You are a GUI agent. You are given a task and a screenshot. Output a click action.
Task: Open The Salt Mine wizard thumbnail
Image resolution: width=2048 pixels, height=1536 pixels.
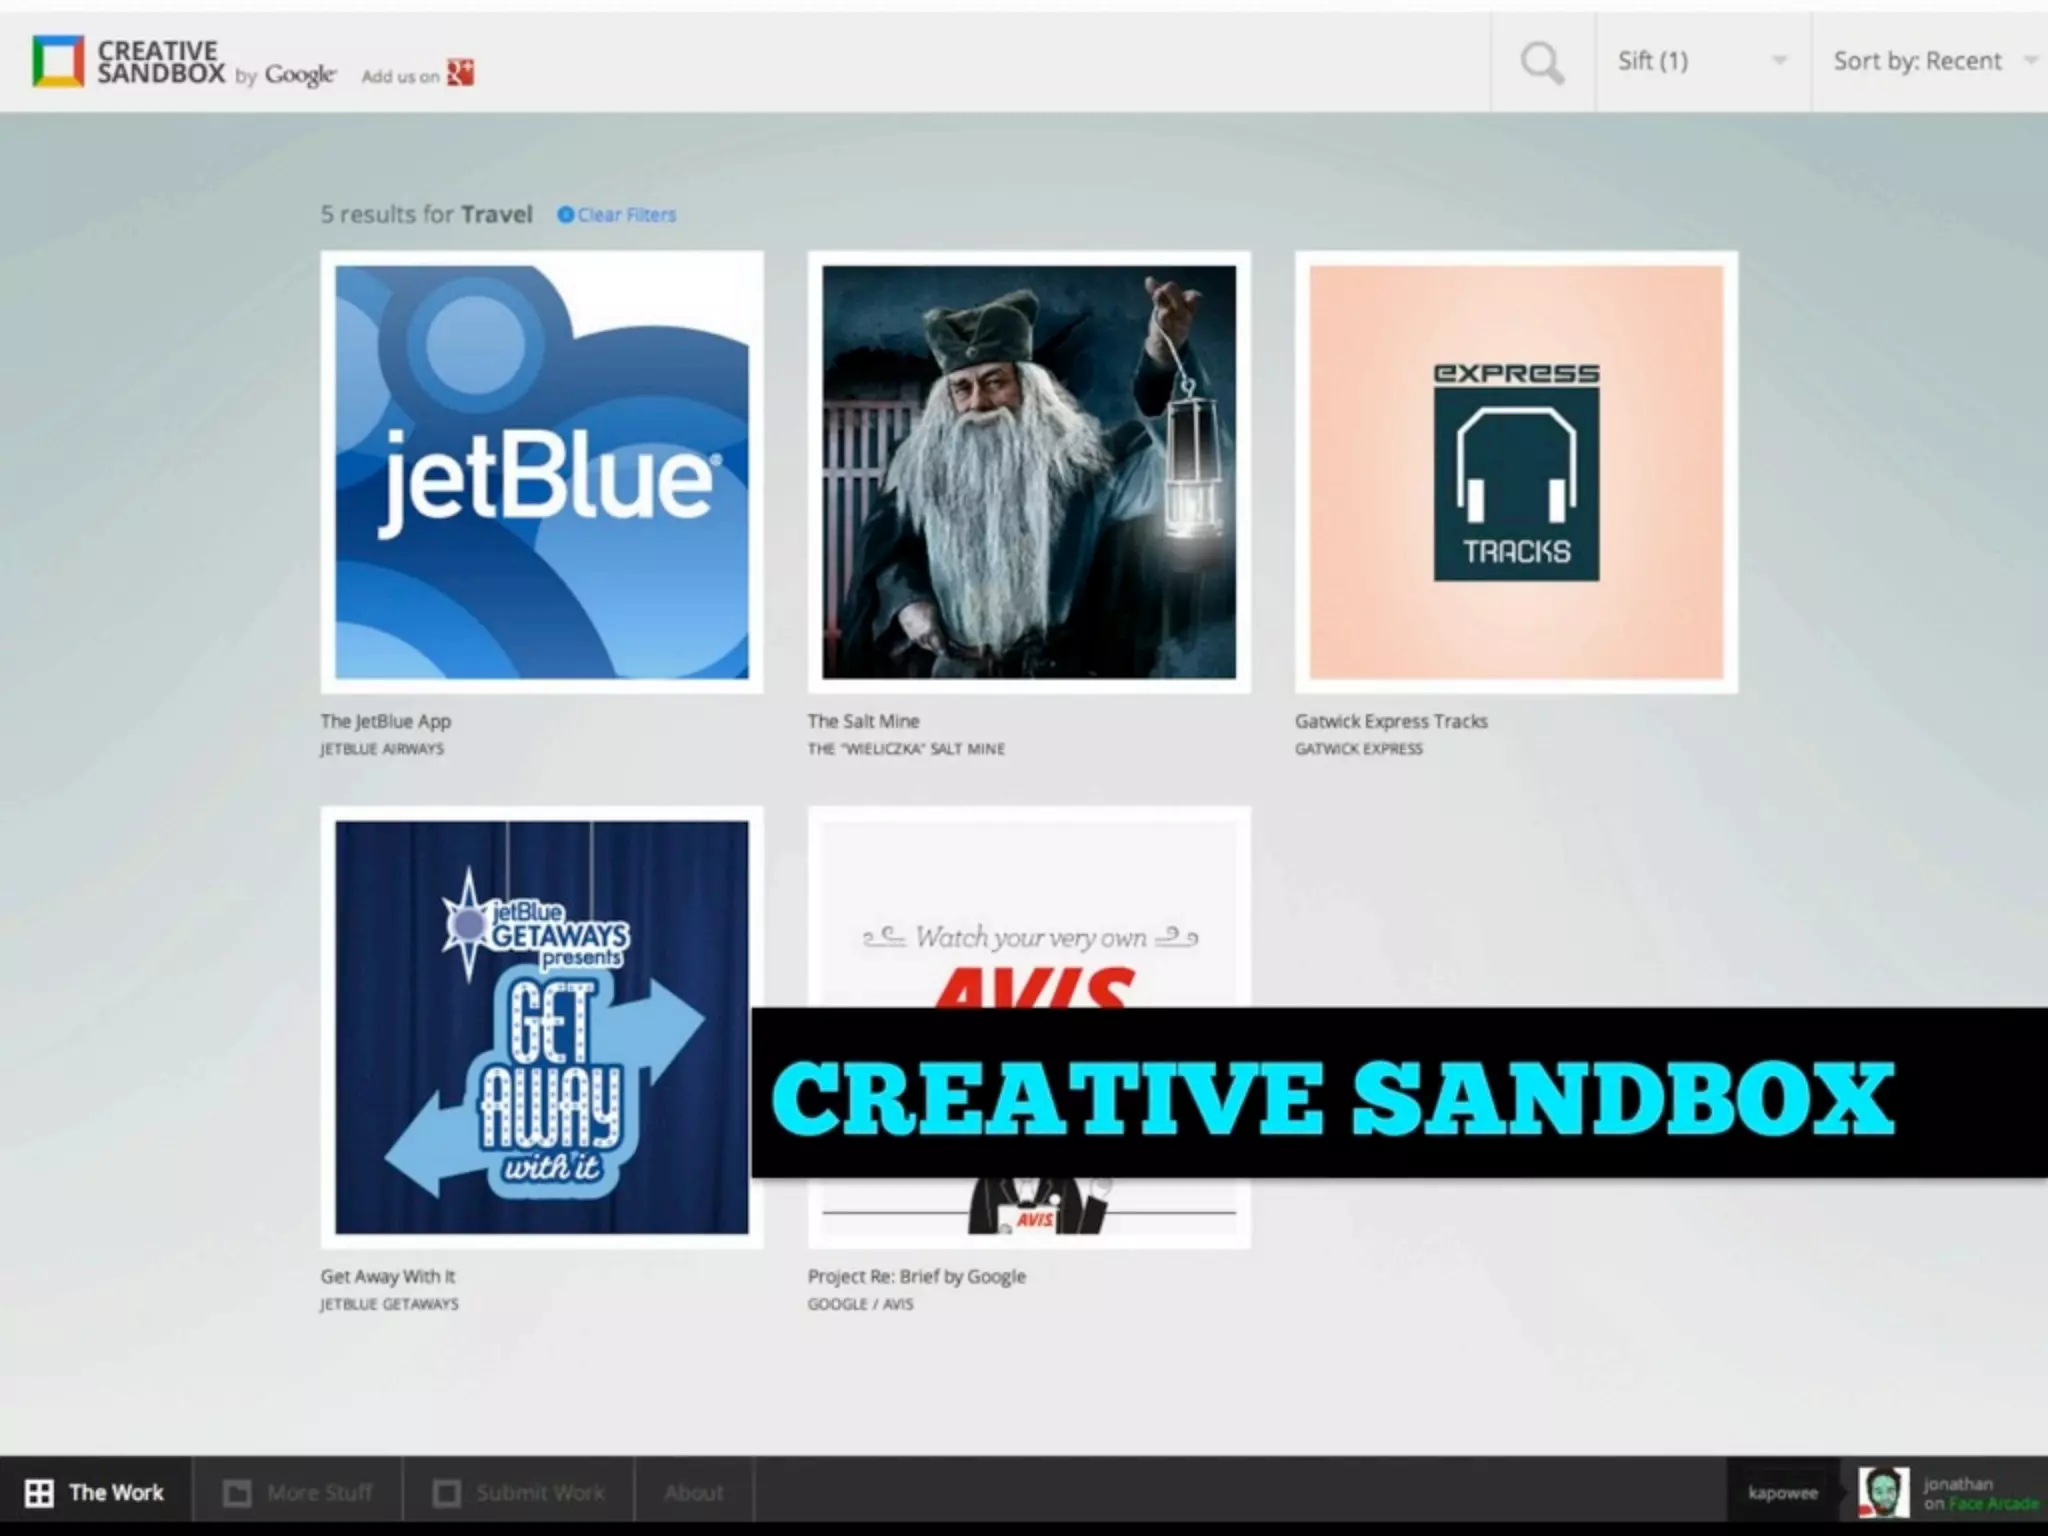[x=1028, y=472]
